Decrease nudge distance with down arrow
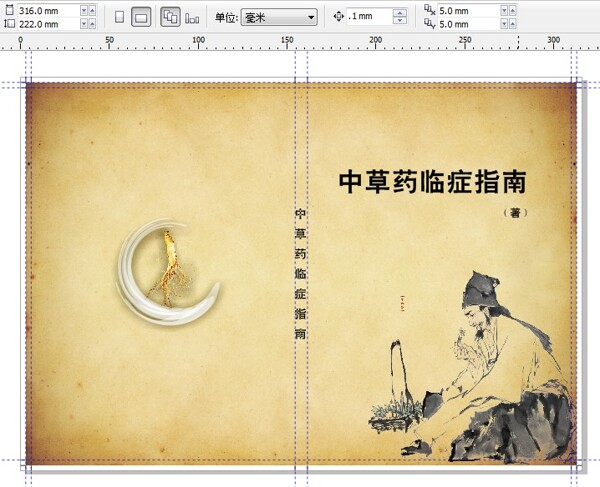 [400, 20]
